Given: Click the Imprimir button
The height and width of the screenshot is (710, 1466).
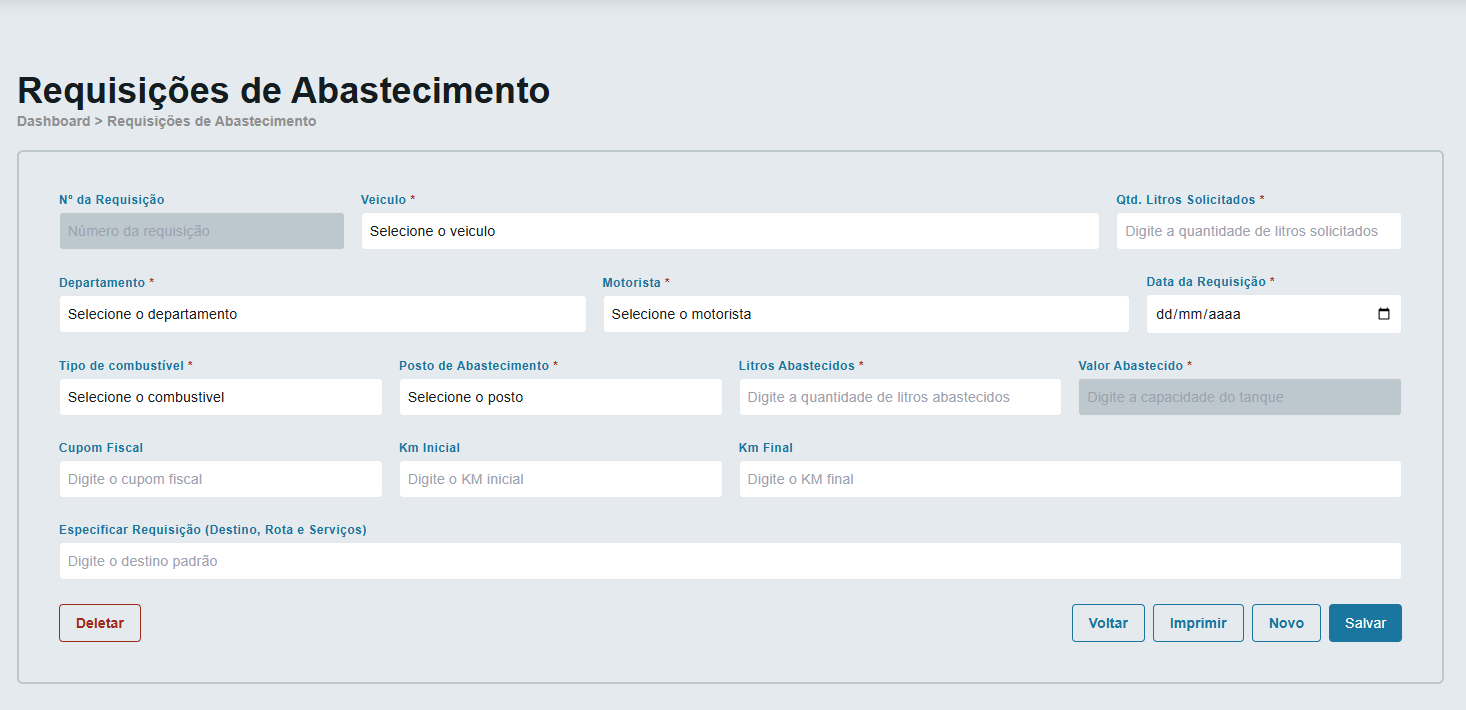Looking at the screenshot, I should tap(1197, 623).
